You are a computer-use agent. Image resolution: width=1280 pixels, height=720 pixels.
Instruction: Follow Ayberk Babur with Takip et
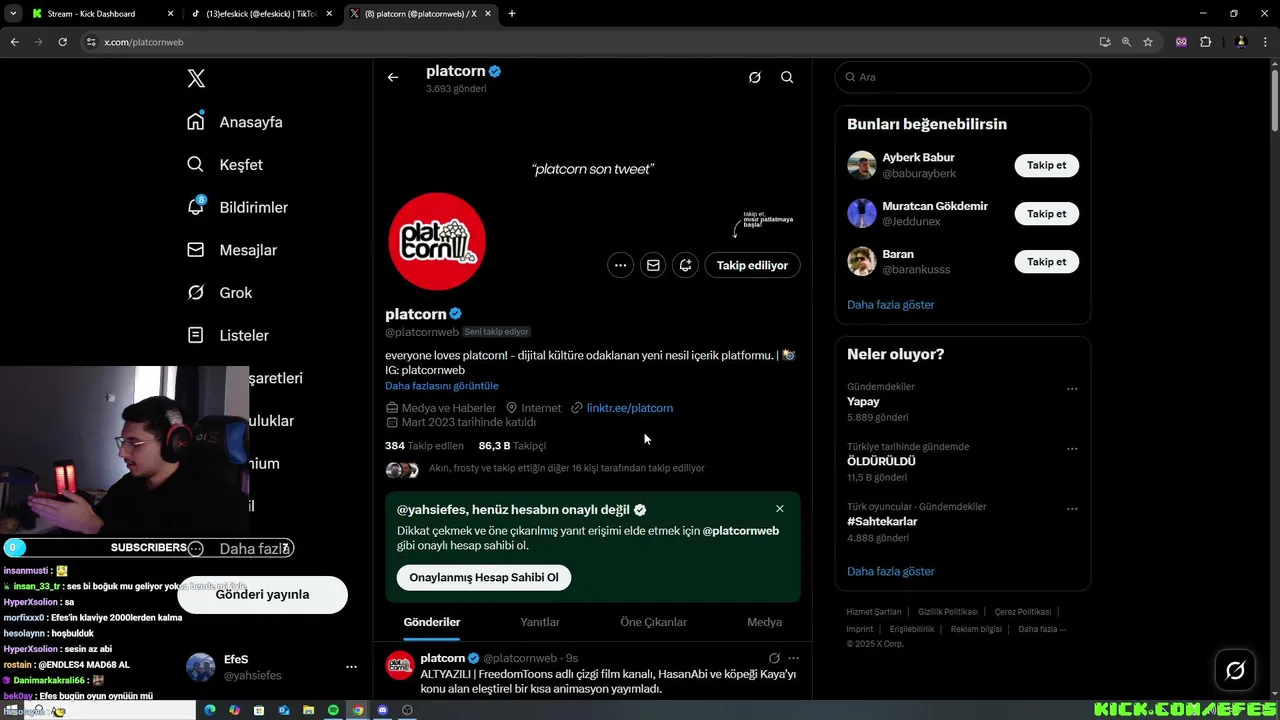coord(1047,165)
